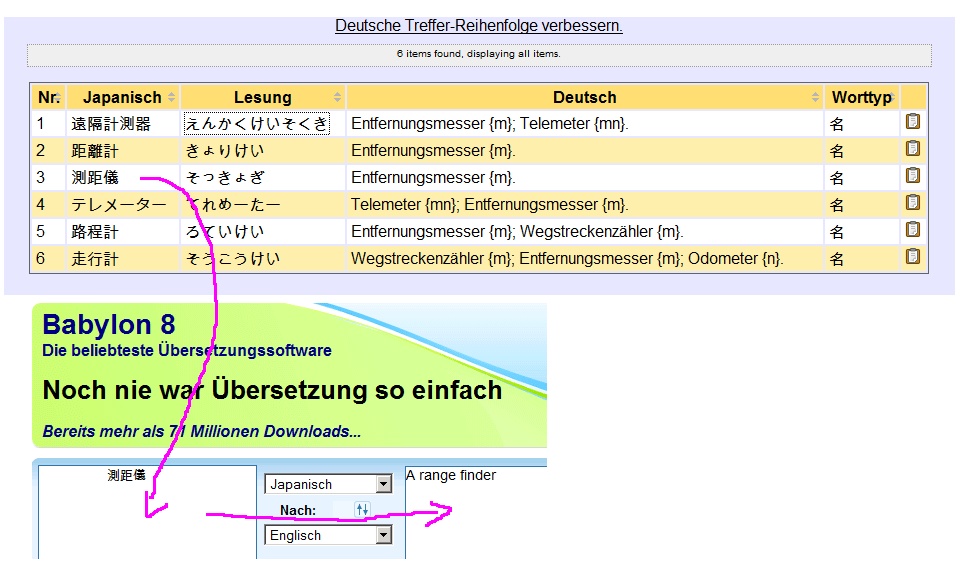Click clipboard icon in row 路程計
Screen dimensions: 972x581
pos(912,229)
